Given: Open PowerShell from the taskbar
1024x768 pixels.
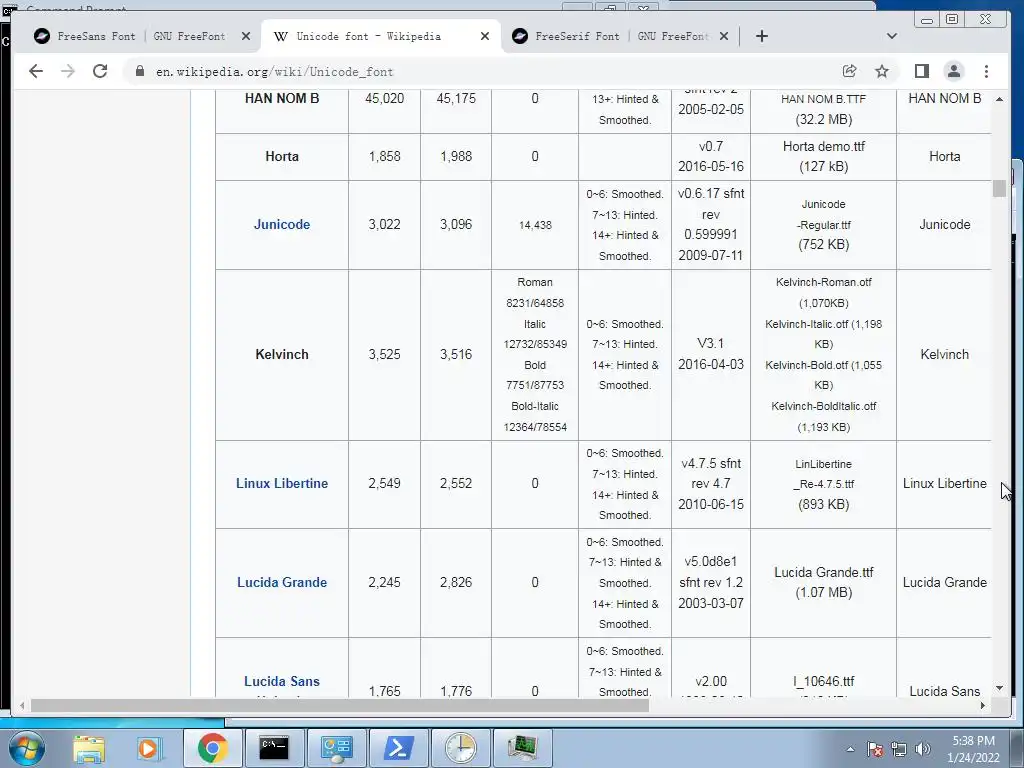Looking at the screenshot, I should (398, 748).
